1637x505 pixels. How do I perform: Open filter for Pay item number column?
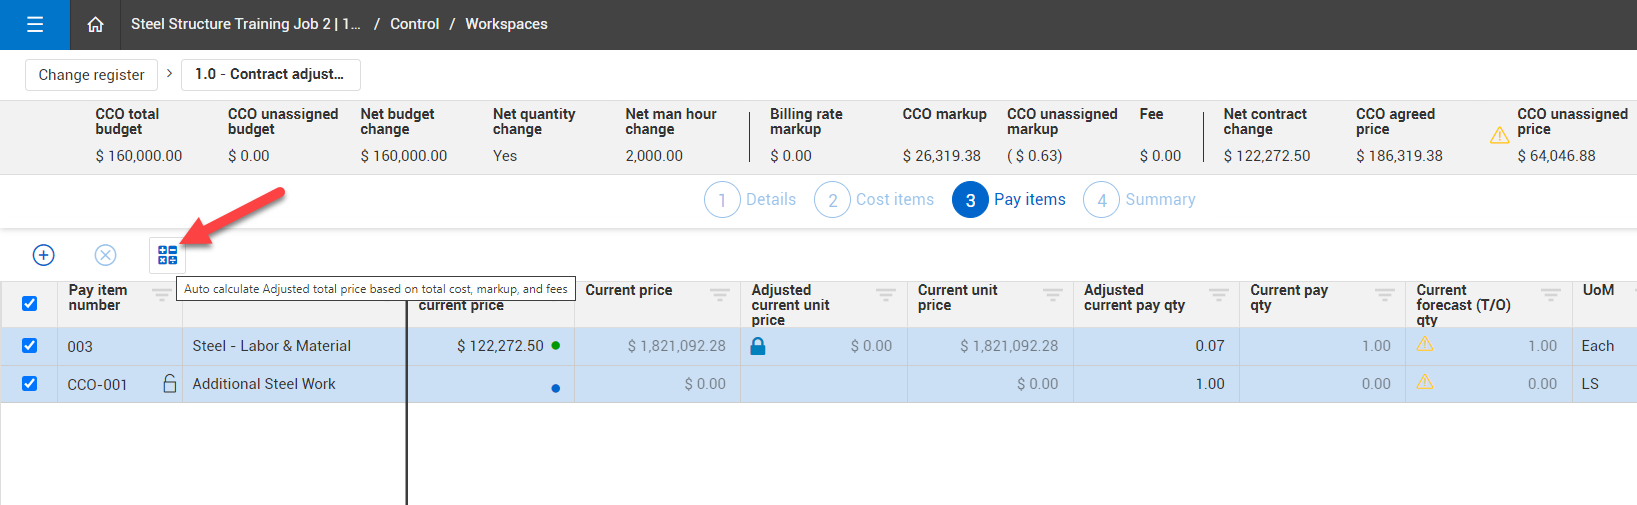(x=161, y=294)
